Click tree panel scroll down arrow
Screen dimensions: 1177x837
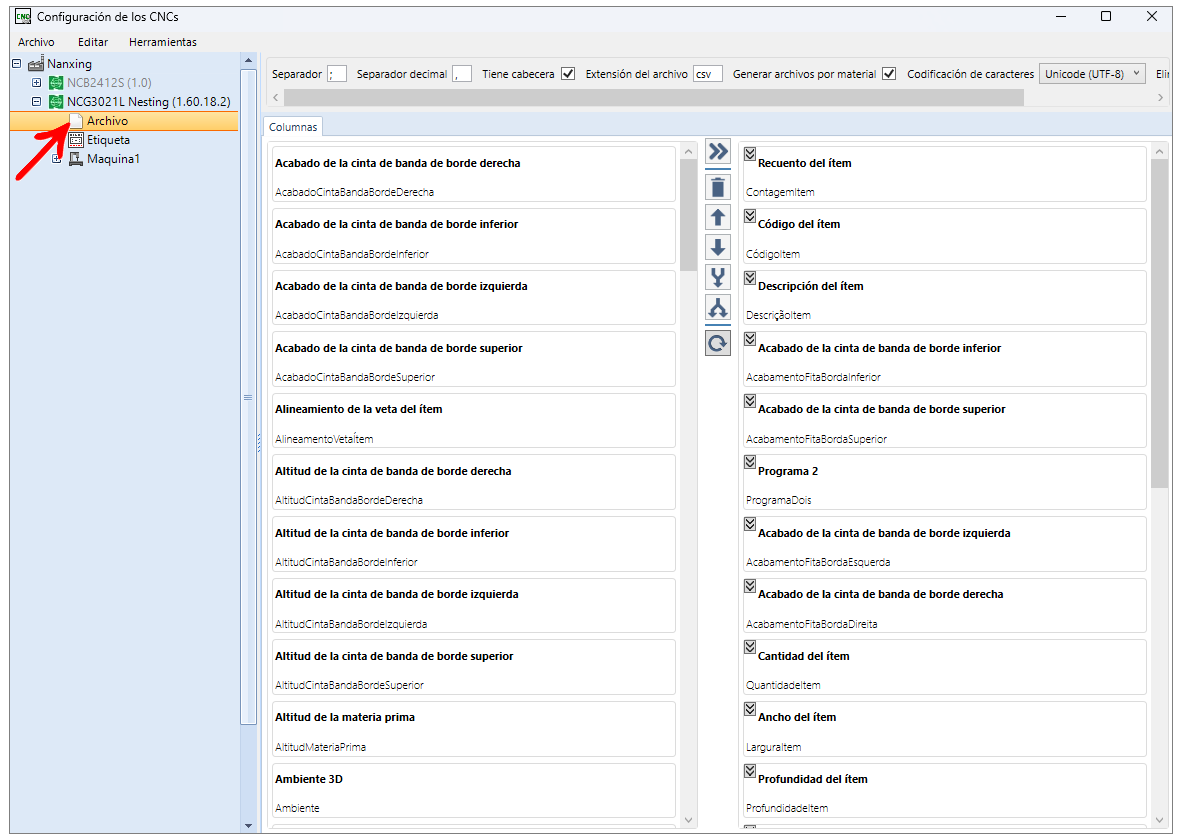click(x=248, y=826)
